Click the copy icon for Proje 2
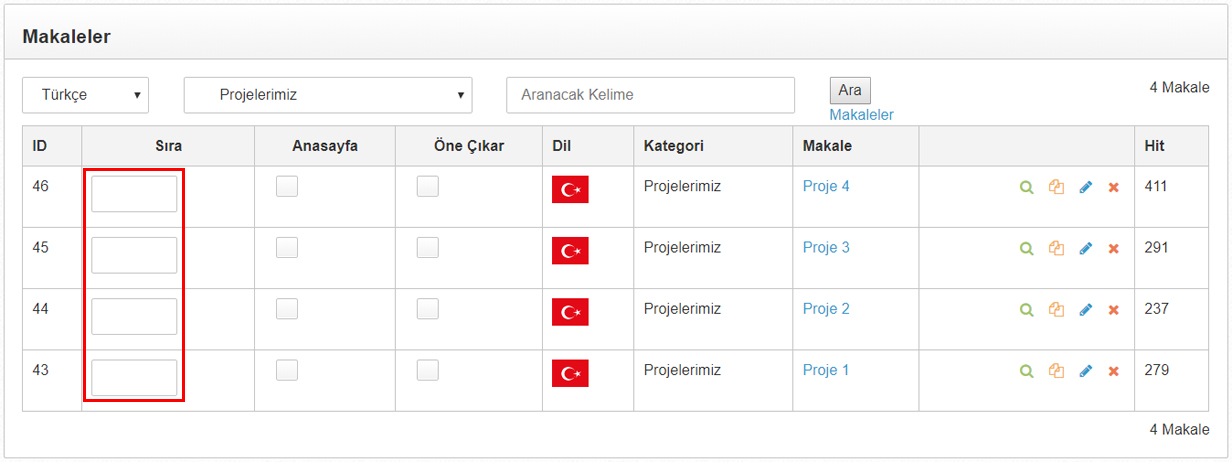This screenshot has height=476, width=1232. tap(1056, 310)
